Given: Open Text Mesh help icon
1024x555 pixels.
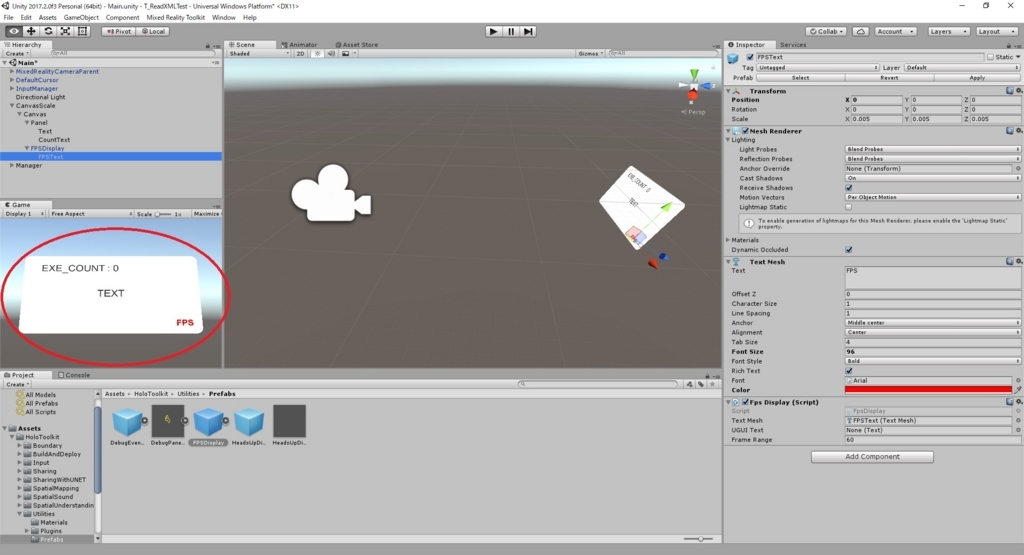Looking at the screenshot, I should [x=1010, y=261].
